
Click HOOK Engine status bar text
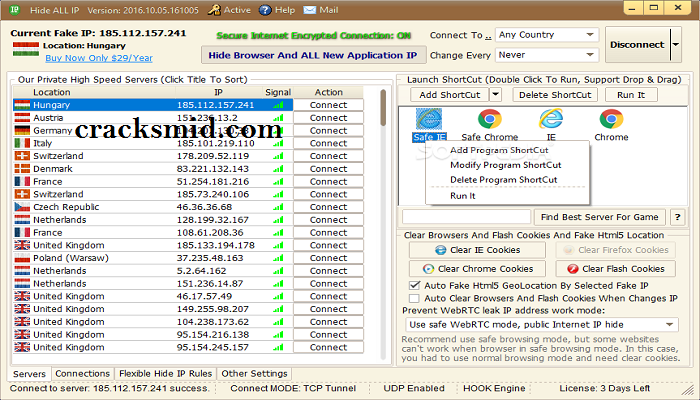click(494, 388)
